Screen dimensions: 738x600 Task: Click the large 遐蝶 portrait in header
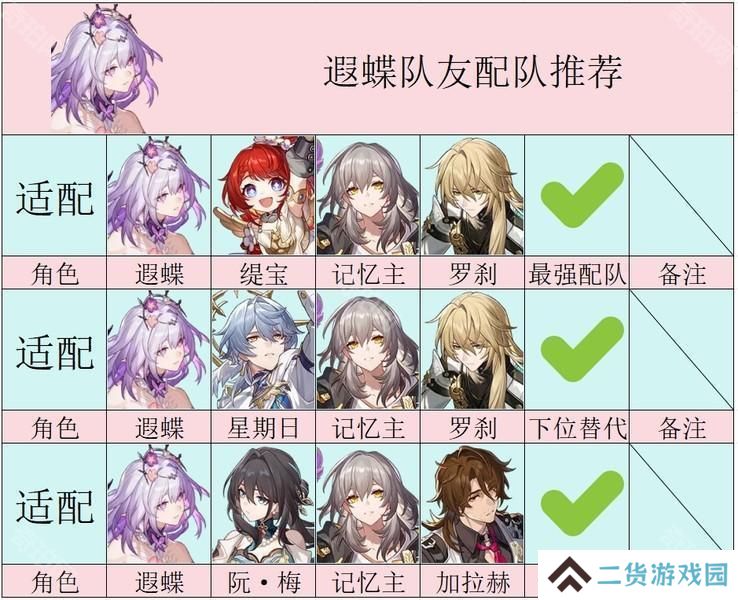tap(107, 69)
